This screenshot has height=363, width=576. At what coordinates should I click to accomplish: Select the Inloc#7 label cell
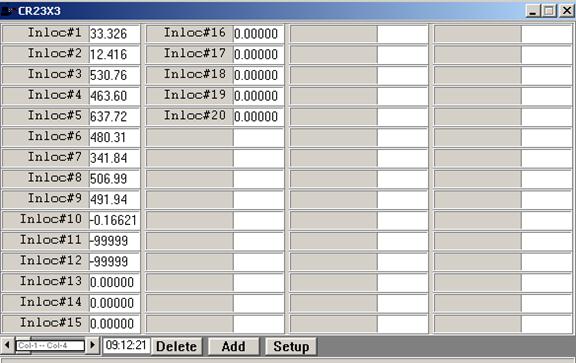(46, 158)
